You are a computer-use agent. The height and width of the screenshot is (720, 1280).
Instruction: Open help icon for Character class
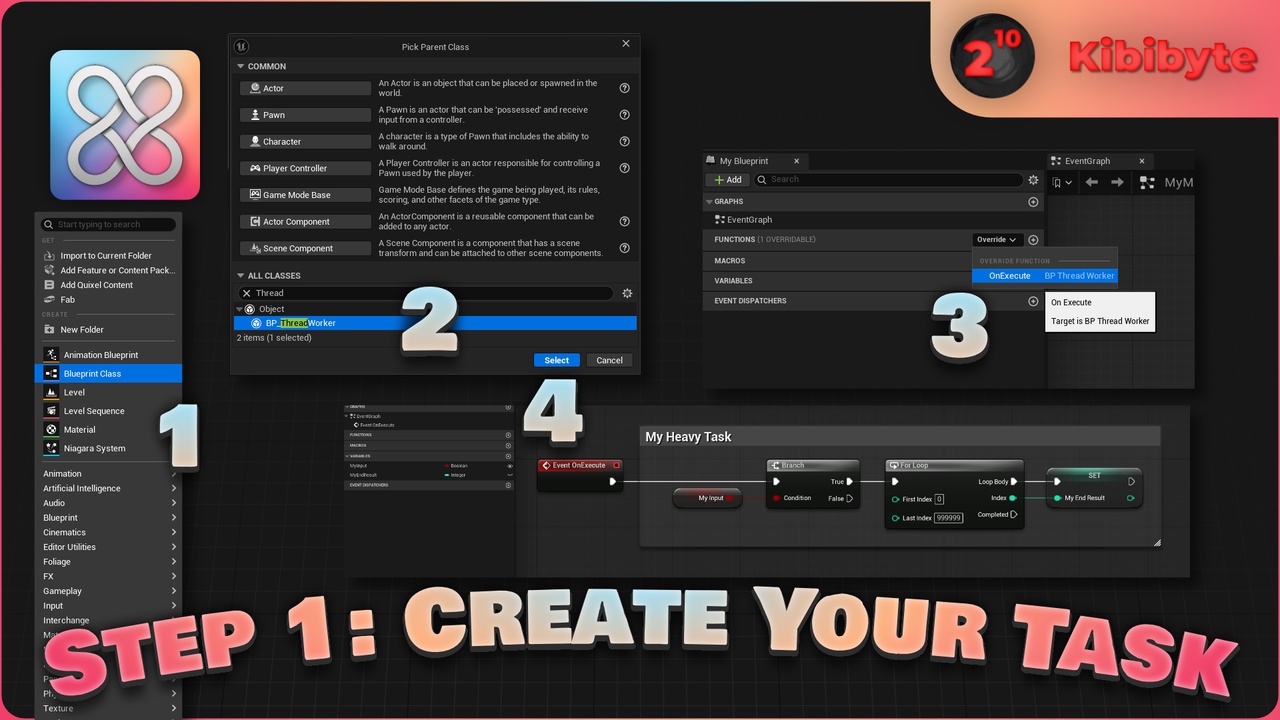pyautogui.click(x=625, y=142)
